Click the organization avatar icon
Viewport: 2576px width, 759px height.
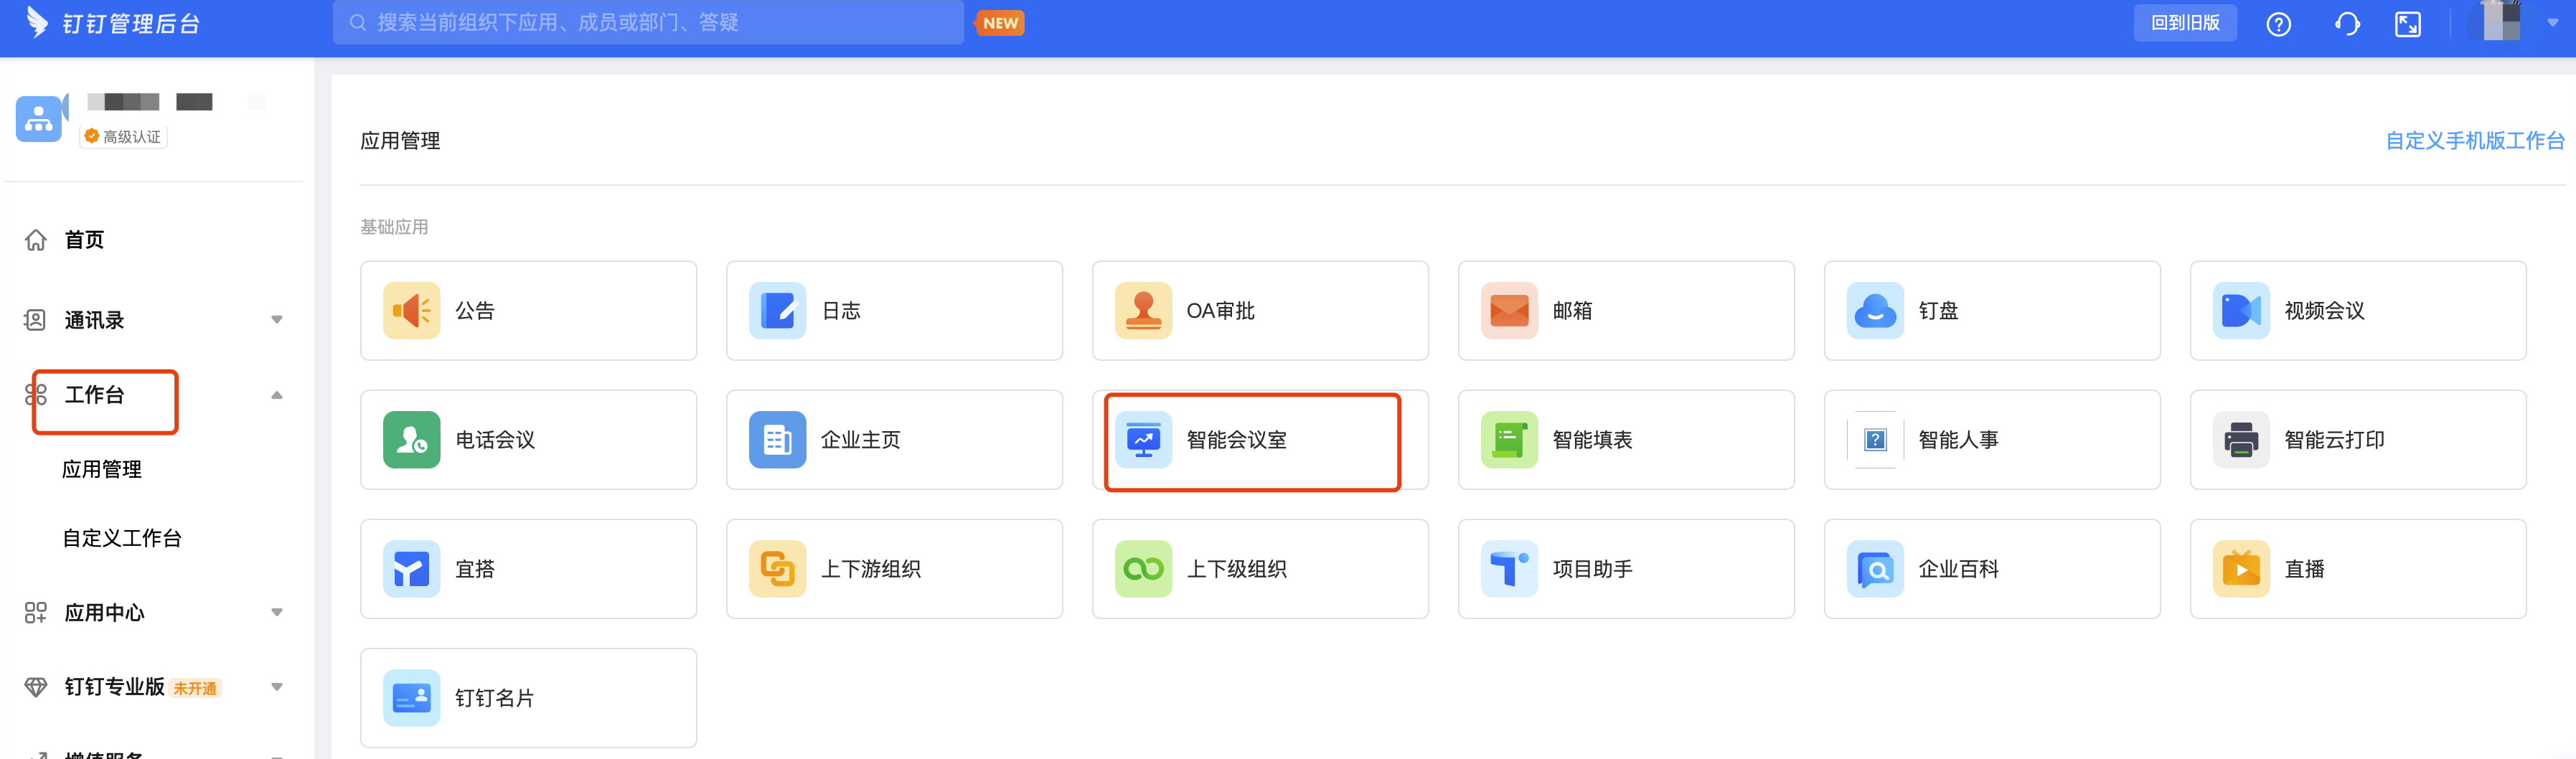coord(40,119)
